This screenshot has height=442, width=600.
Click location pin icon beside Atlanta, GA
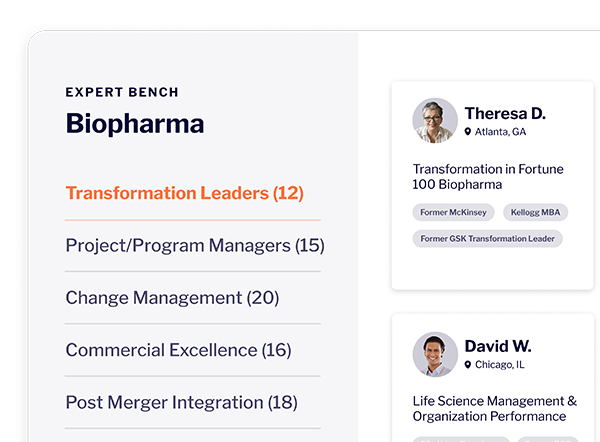(468, 132)
